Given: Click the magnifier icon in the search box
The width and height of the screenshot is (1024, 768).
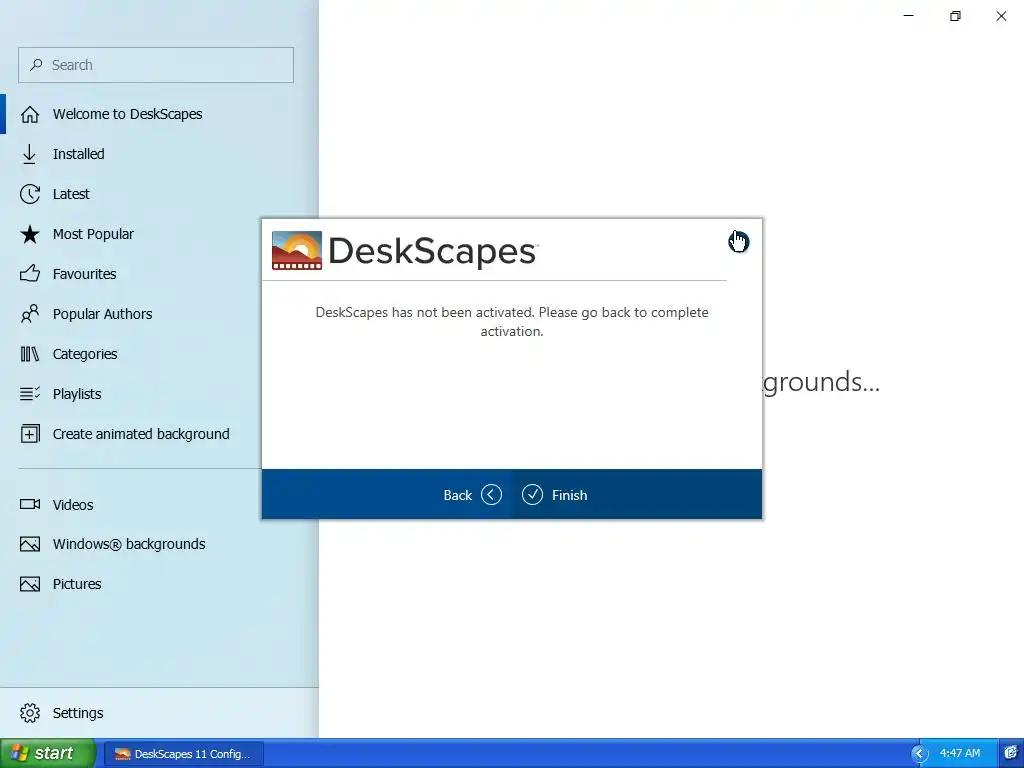Looking at the screenshot, I should tap(36, 65).
